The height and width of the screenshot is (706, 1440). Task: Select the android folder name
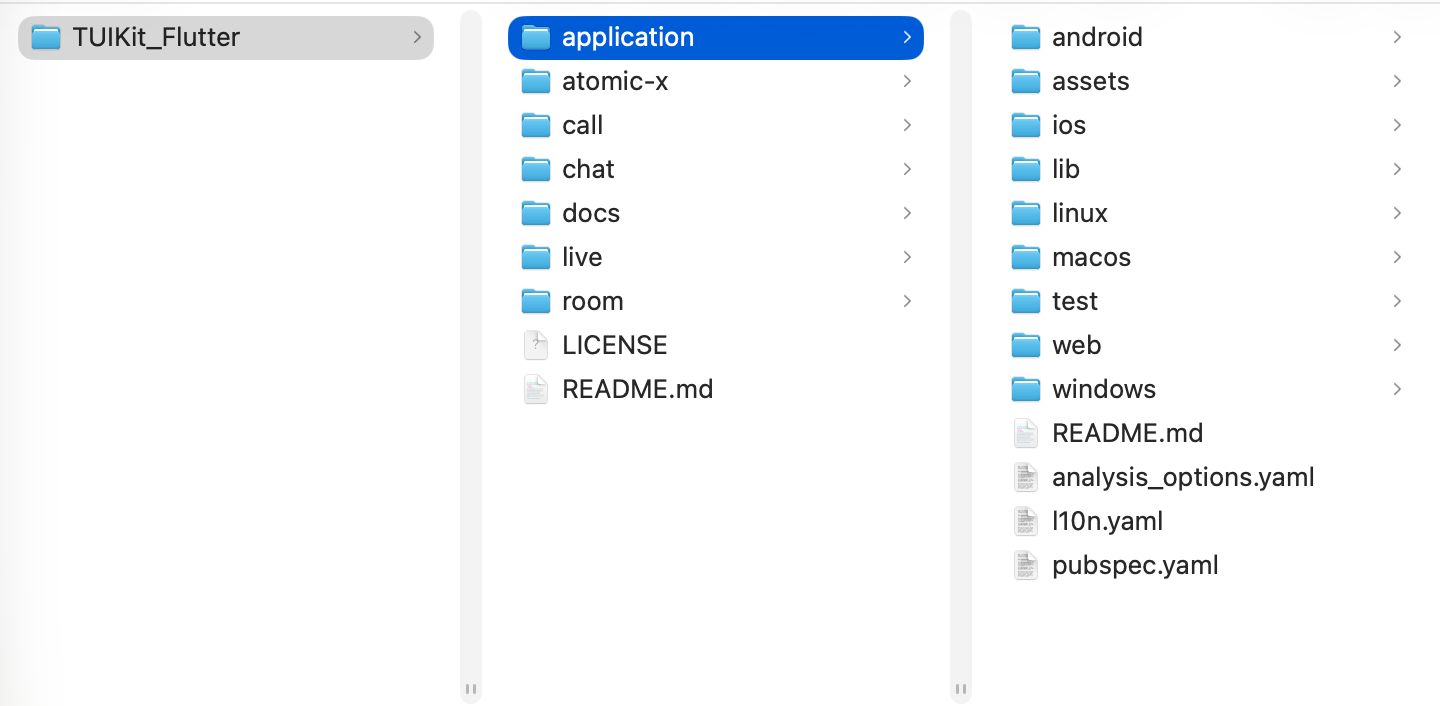1097,38
